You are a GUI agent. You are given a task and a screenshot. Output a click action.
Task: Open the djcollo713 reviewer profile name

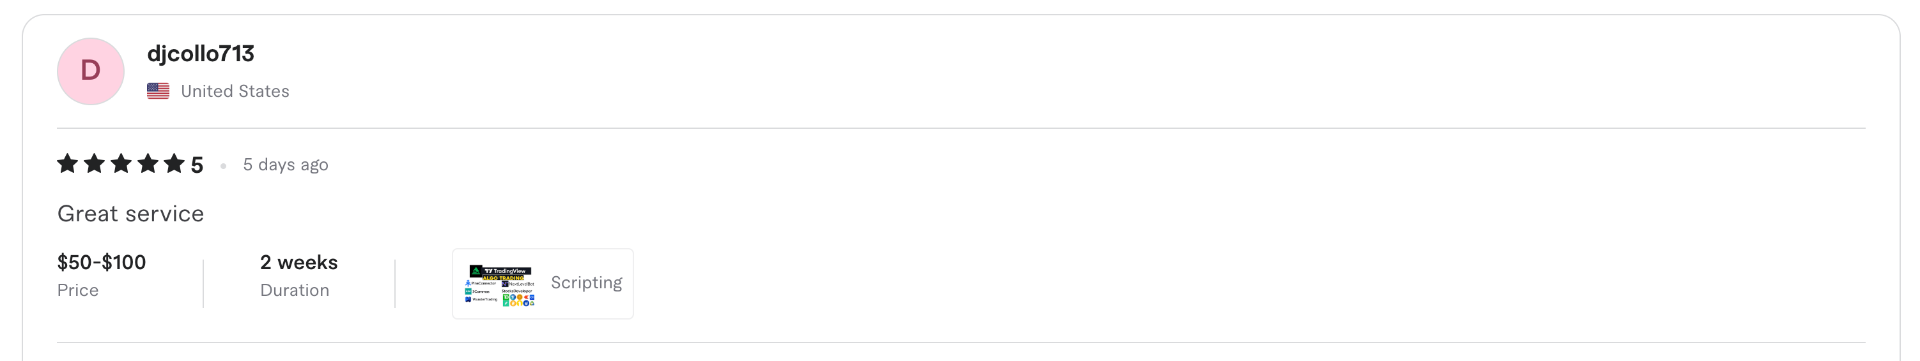pos(201,54)
